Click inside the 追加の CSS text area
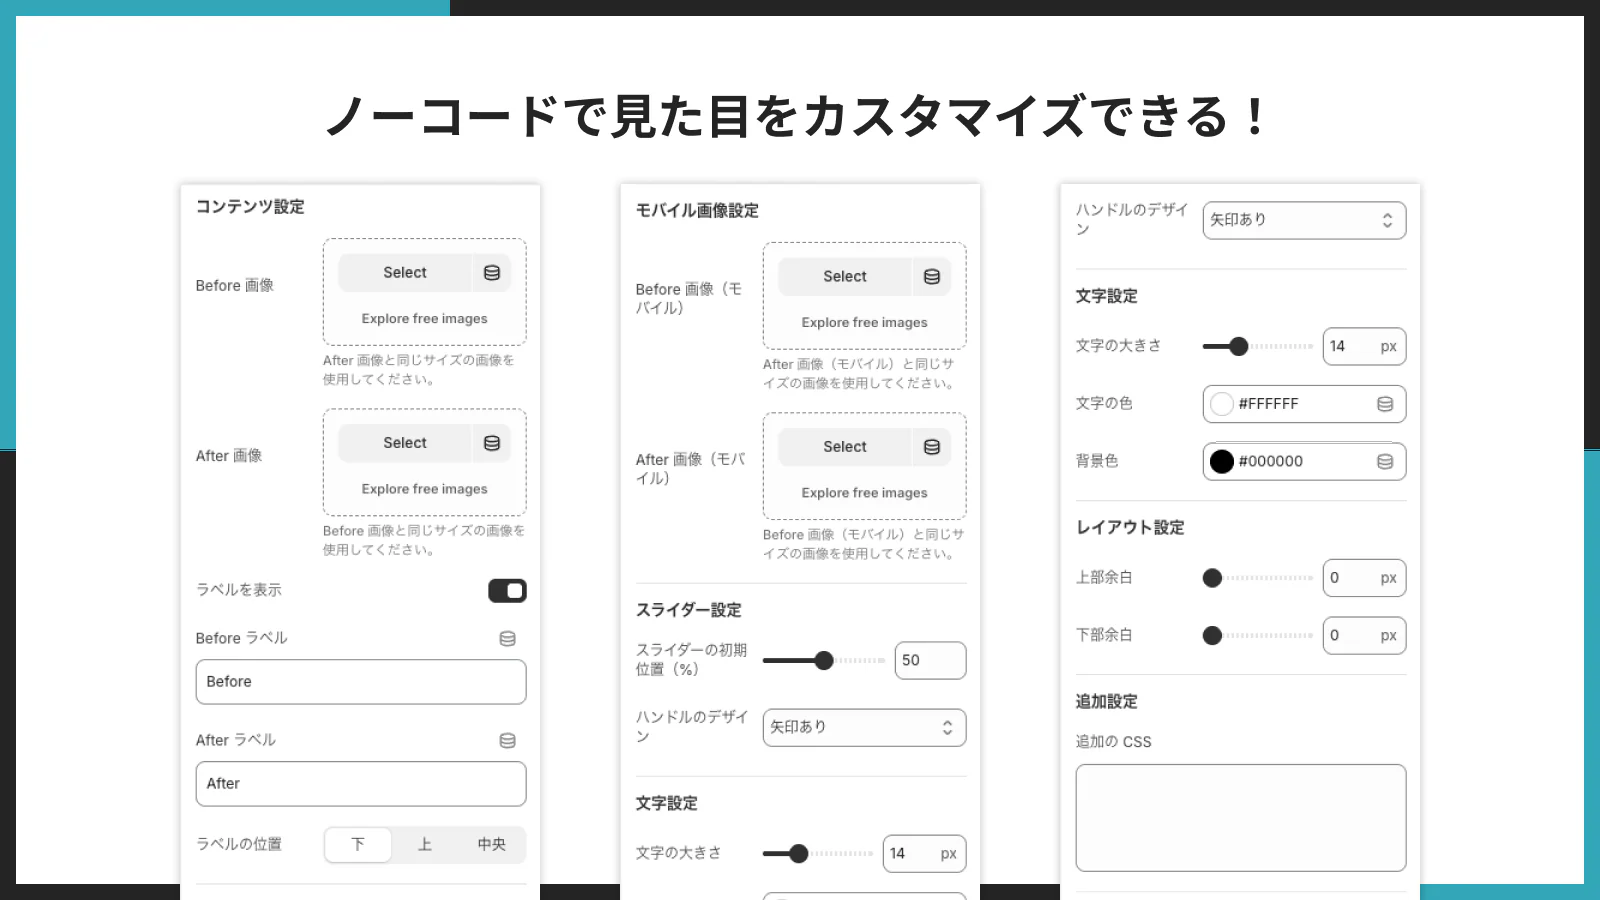 pos(1240,817)
